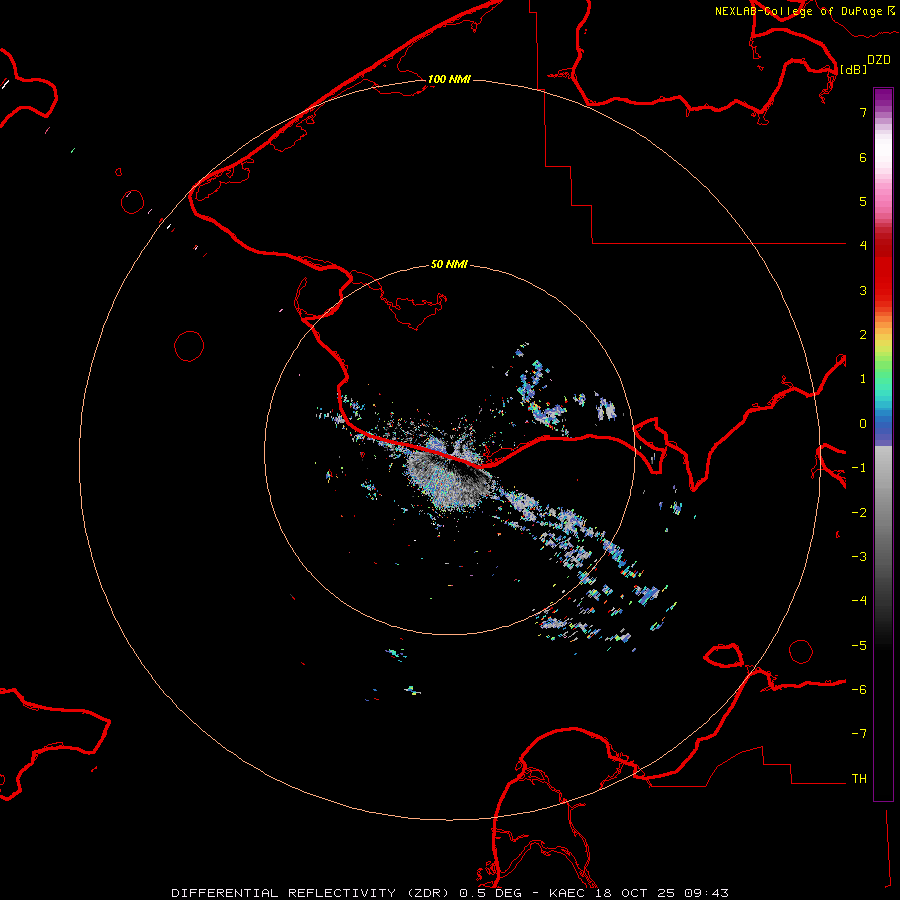Click the "4" tick label on the scale

[863, 246]
